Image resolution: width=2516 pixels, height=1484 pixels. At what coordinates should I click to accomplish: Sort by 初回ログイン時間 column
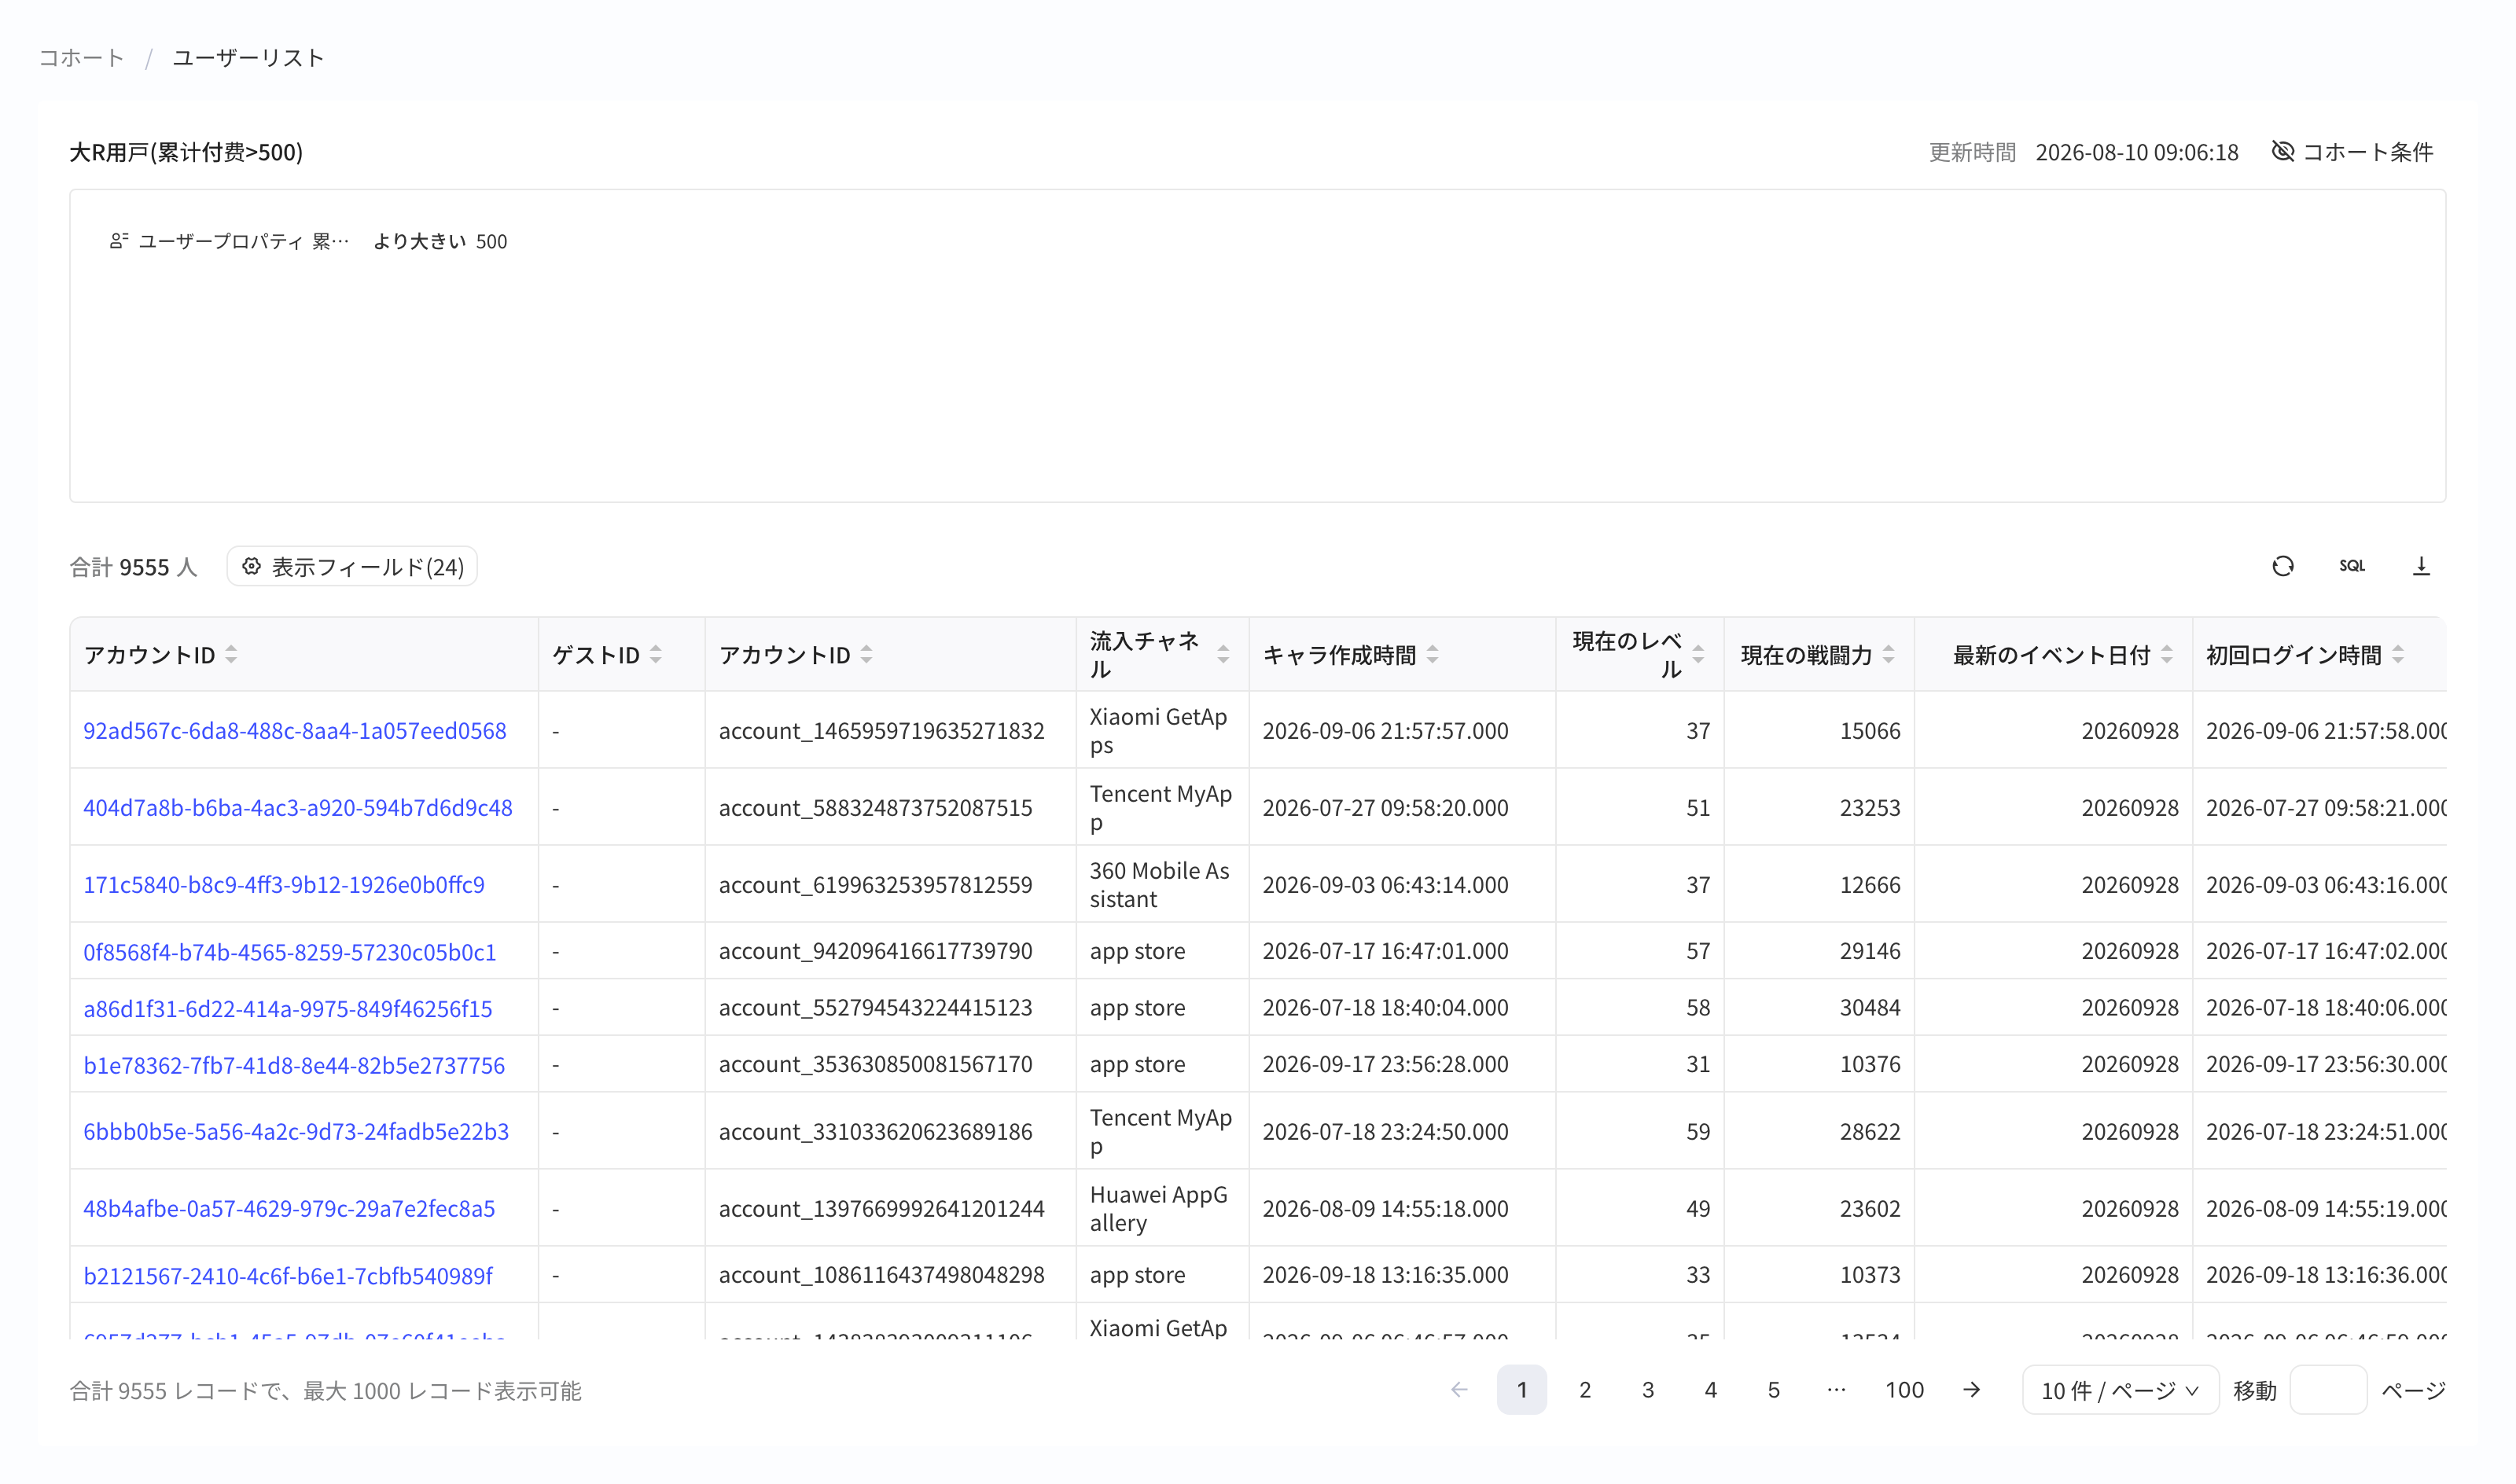[2397, 655]
